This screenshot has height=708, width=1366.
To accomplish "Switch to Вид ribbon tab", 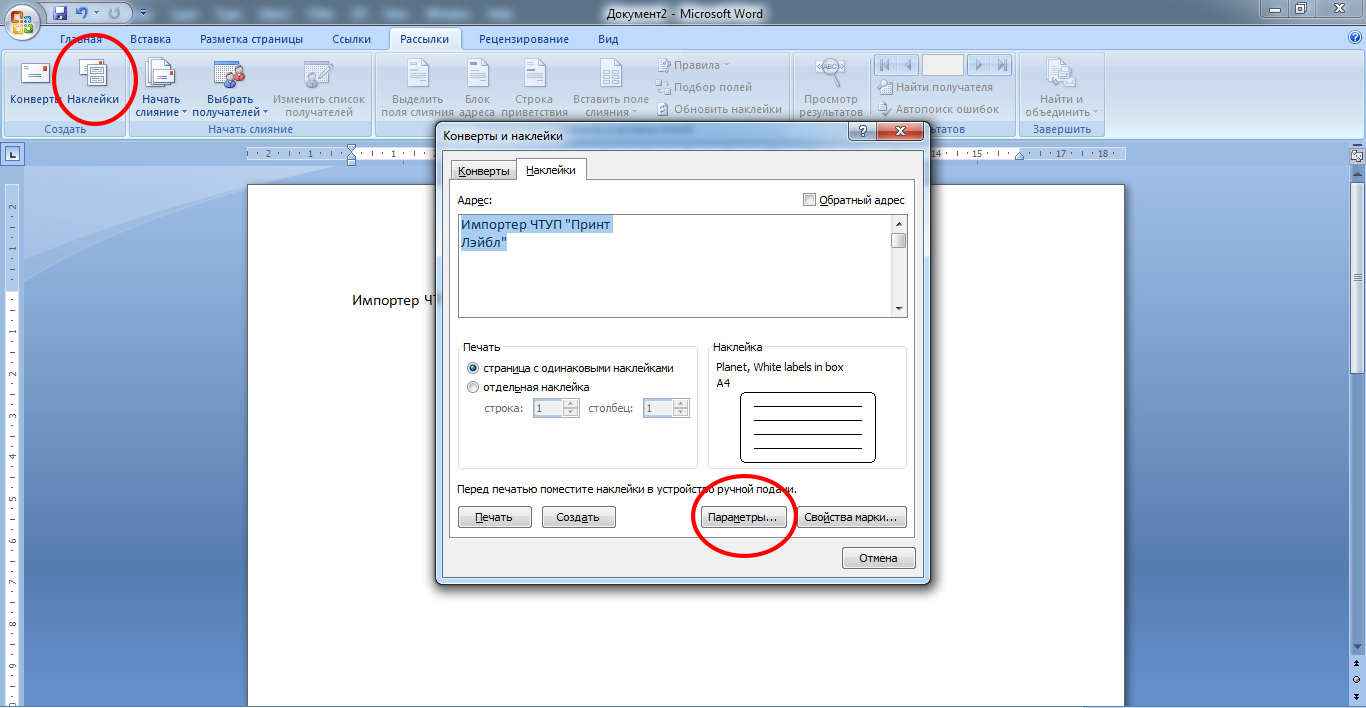I will (608, 39).
